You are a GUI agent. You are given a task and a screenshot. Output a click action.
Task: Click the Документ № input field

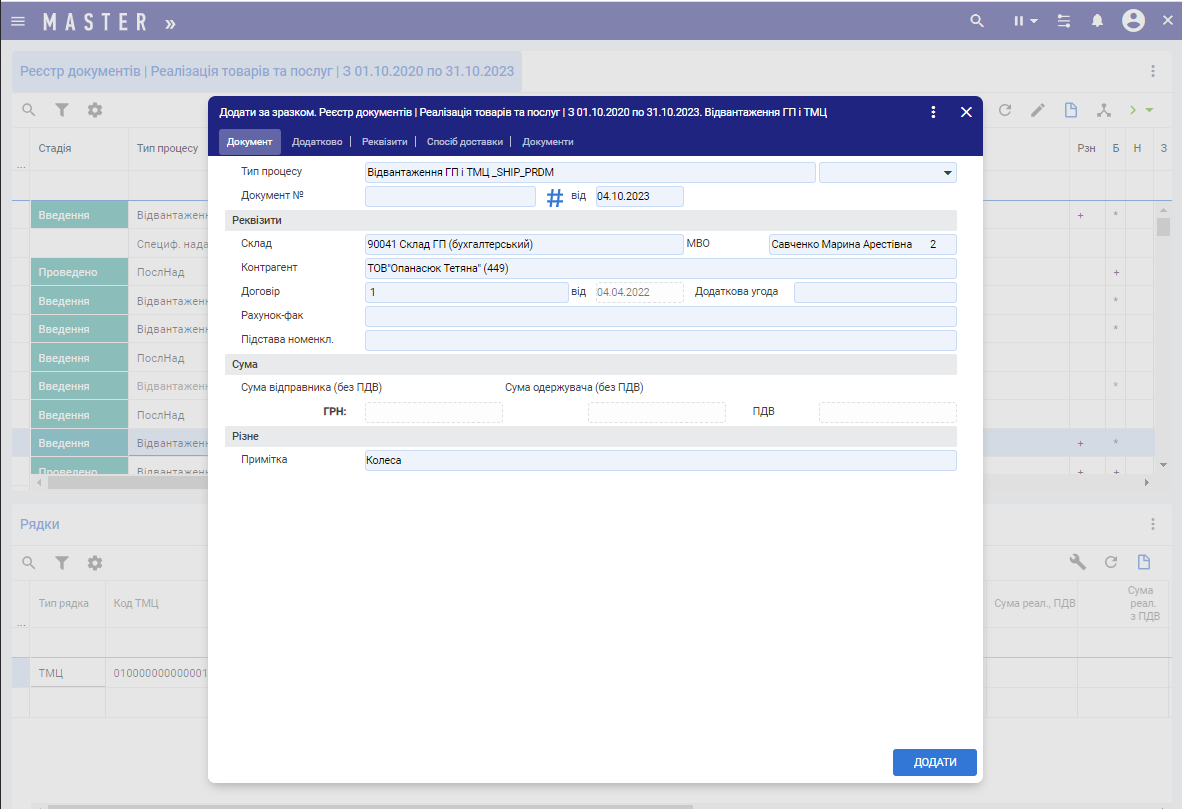[450, 196]
